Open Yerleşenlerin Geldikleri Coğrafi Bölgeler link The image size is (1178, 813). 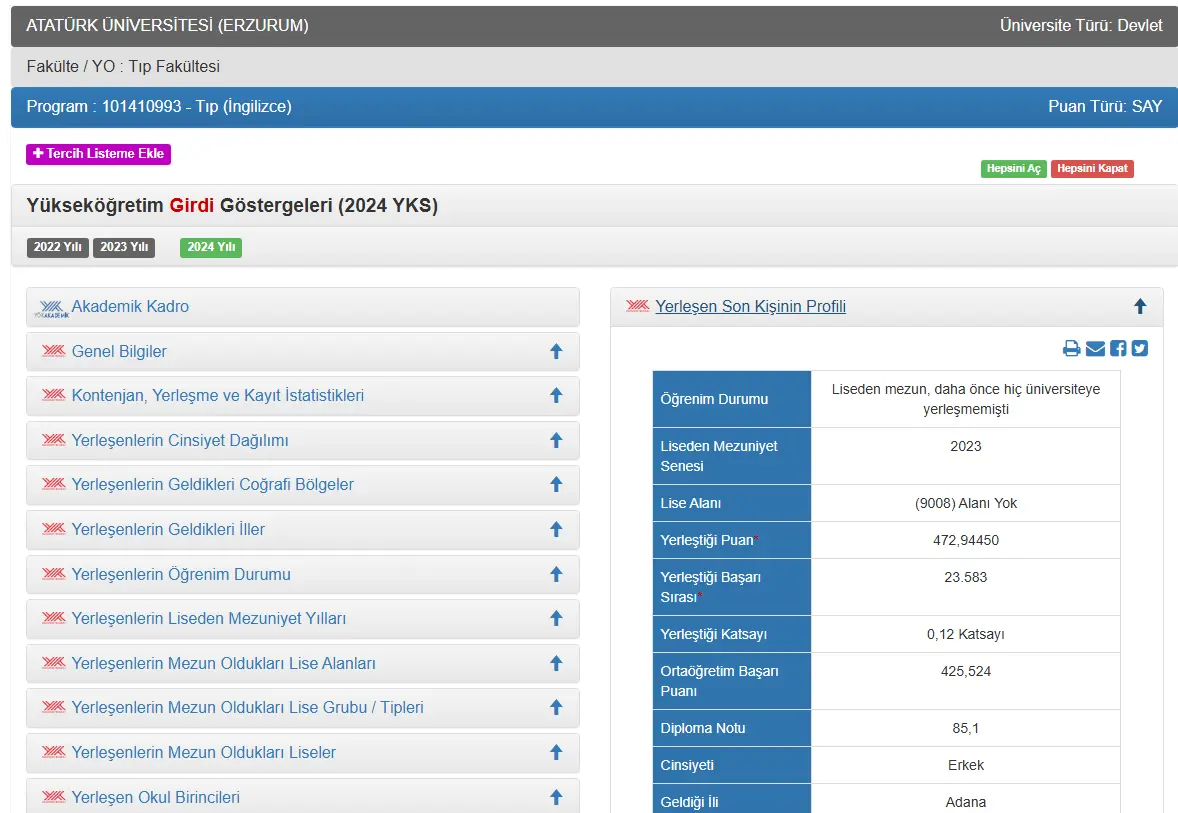tap(213, 485)
